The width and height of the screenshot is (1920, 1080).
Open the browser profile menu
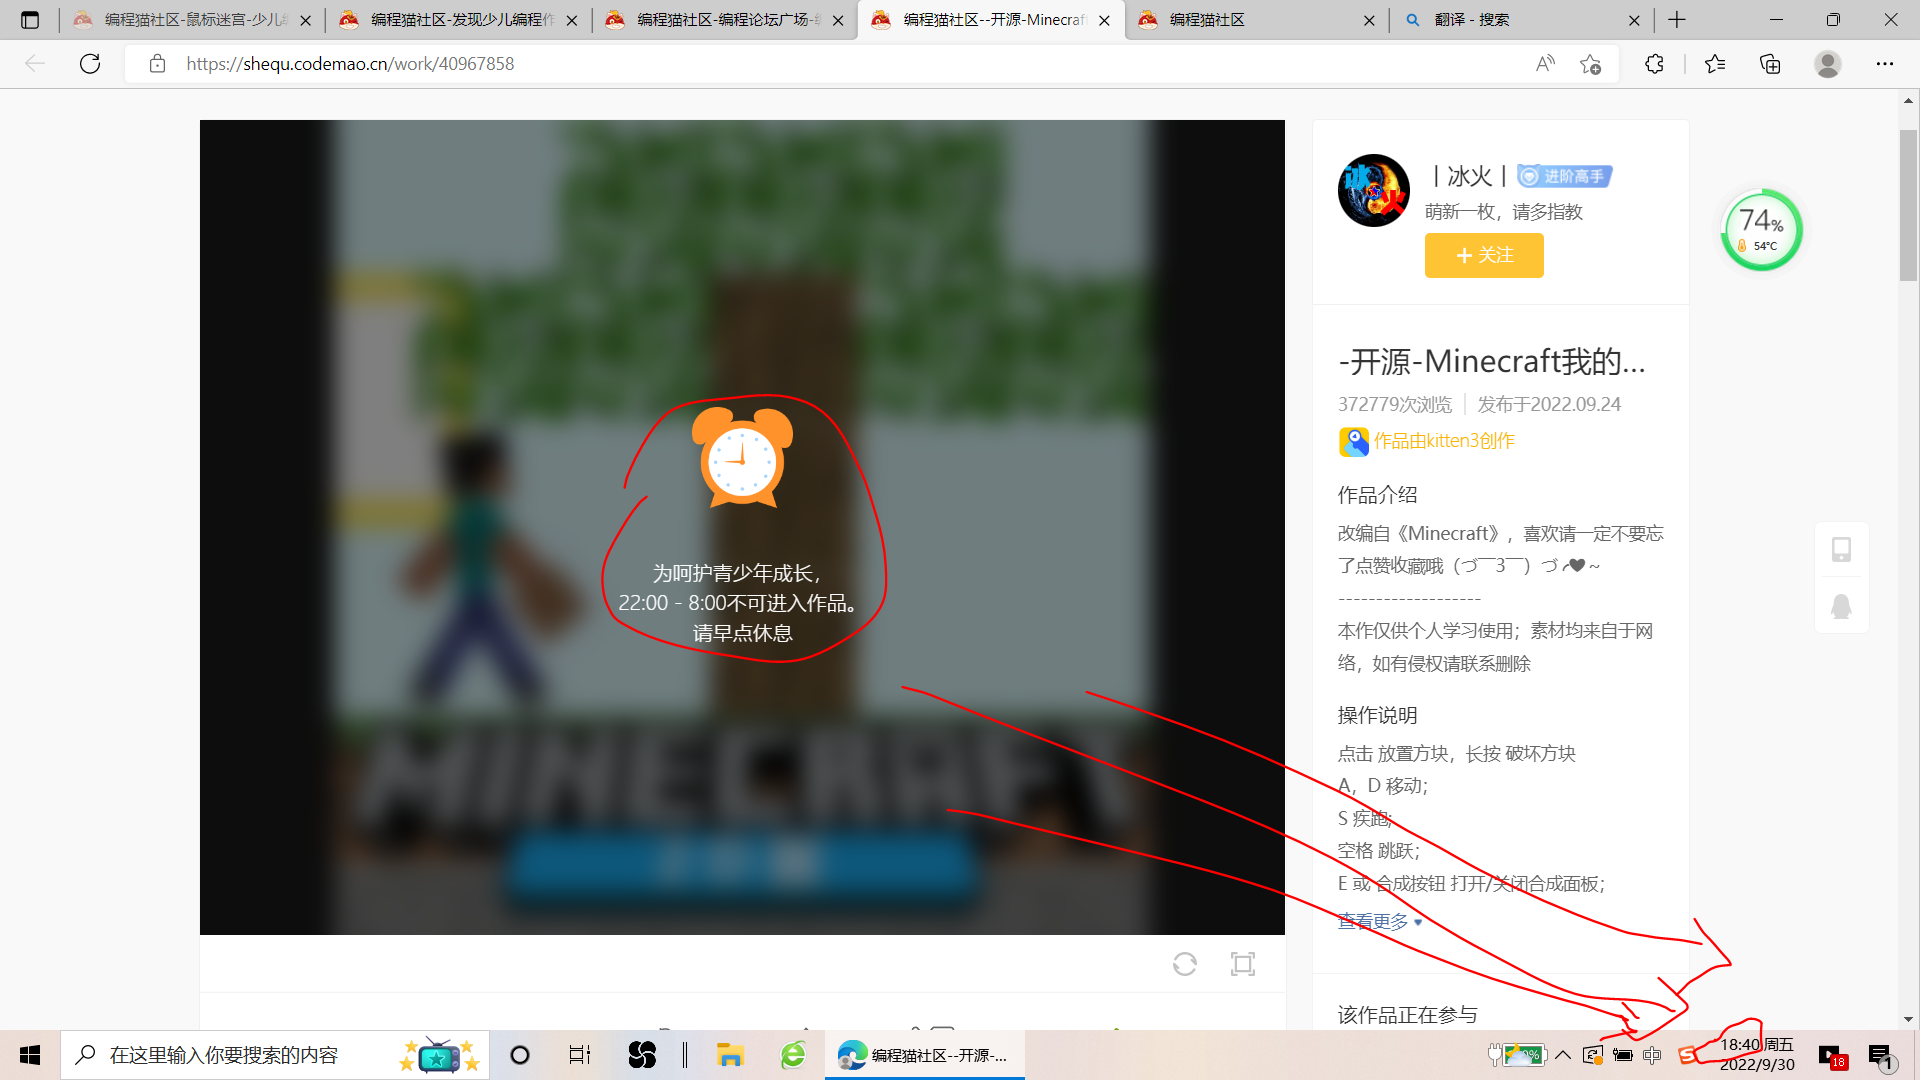[x=1828, y=64]
